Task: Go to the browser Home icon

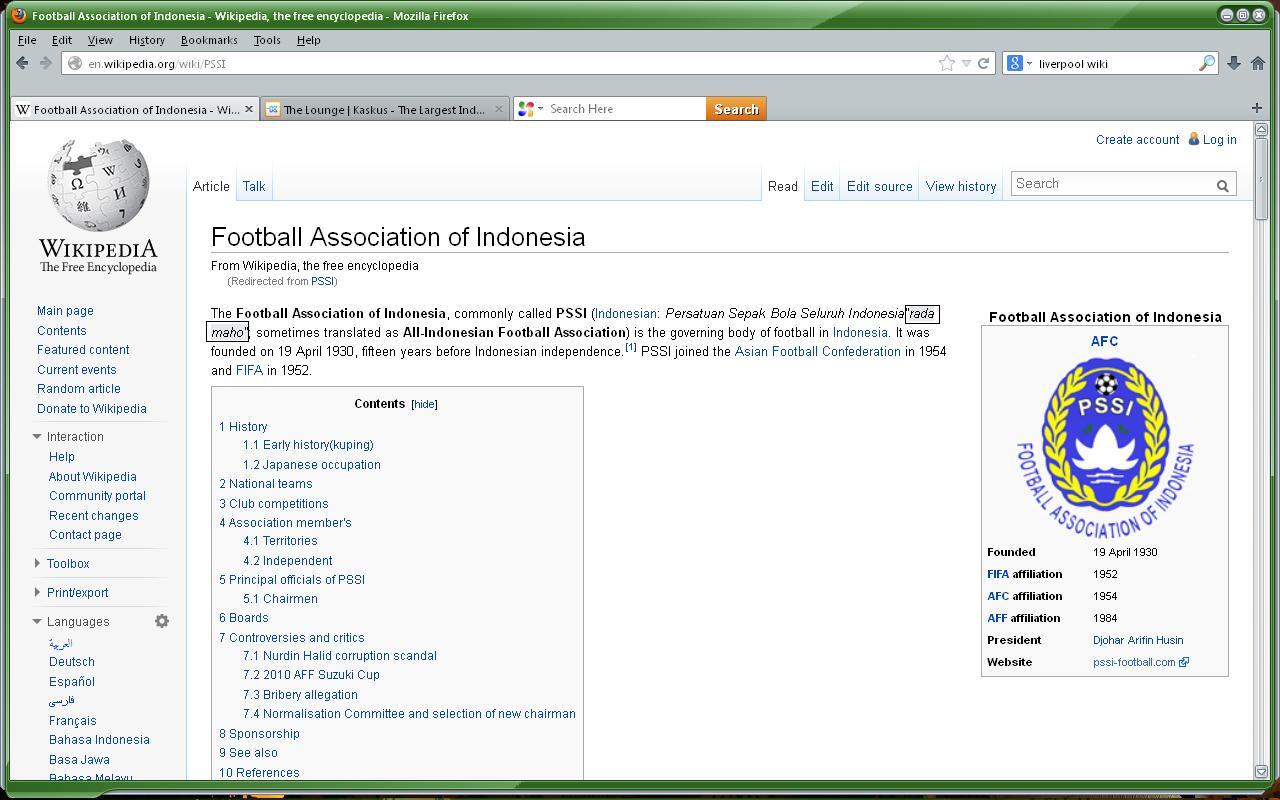Action: click(1258, 63)
